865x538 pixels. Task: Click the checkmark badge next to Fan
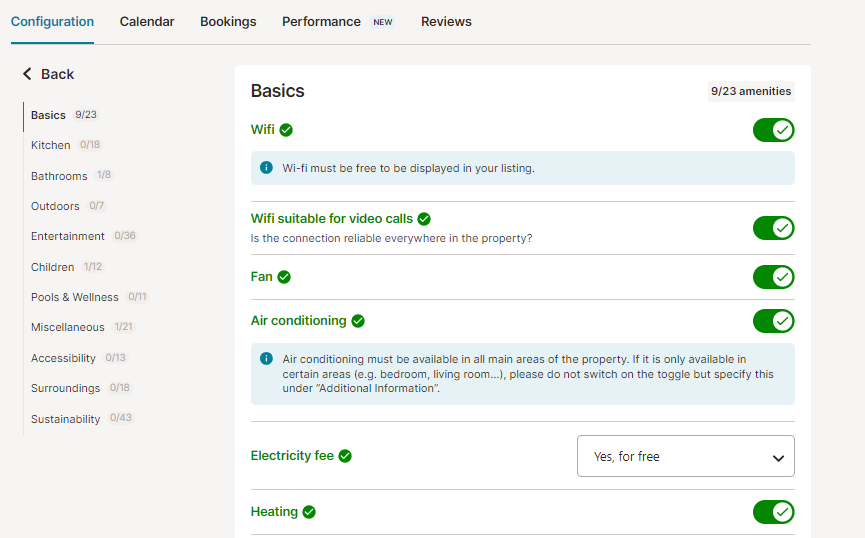[284, 277]
